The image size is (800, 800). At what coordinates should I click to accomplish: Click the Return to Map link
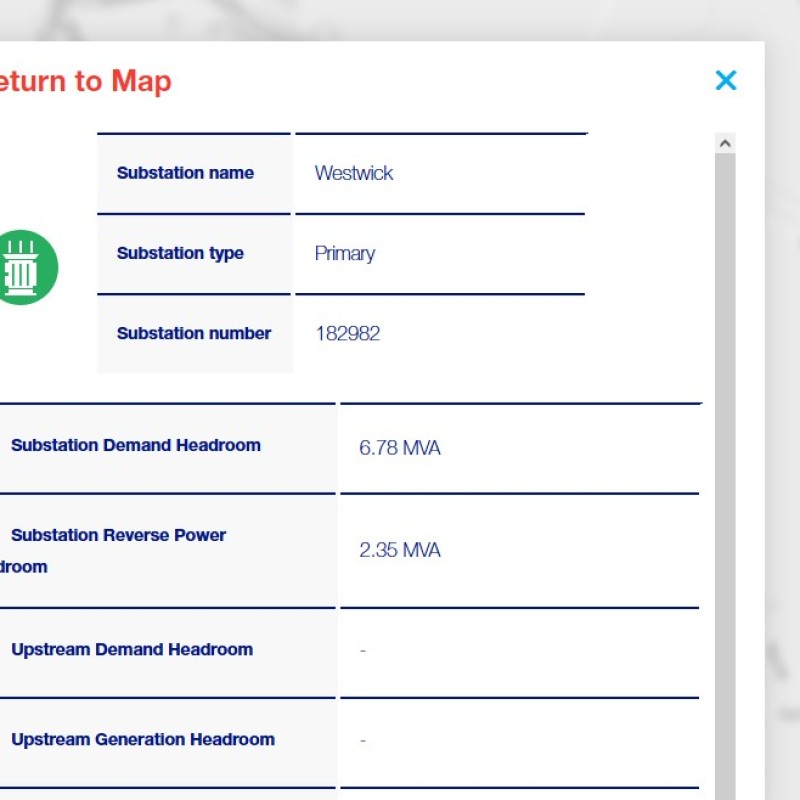pos(84,81)
